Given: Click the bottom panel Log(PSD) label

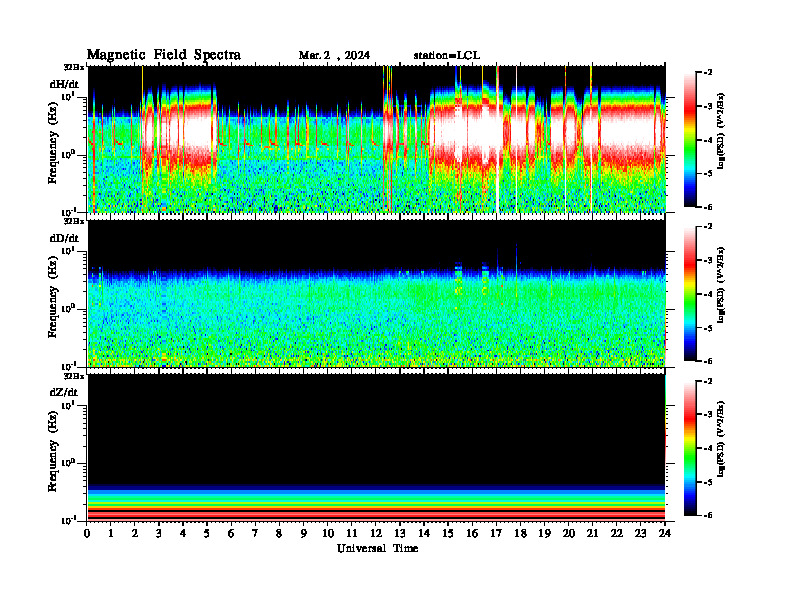Looking at the screenshot, I should (x=721, y=439).
